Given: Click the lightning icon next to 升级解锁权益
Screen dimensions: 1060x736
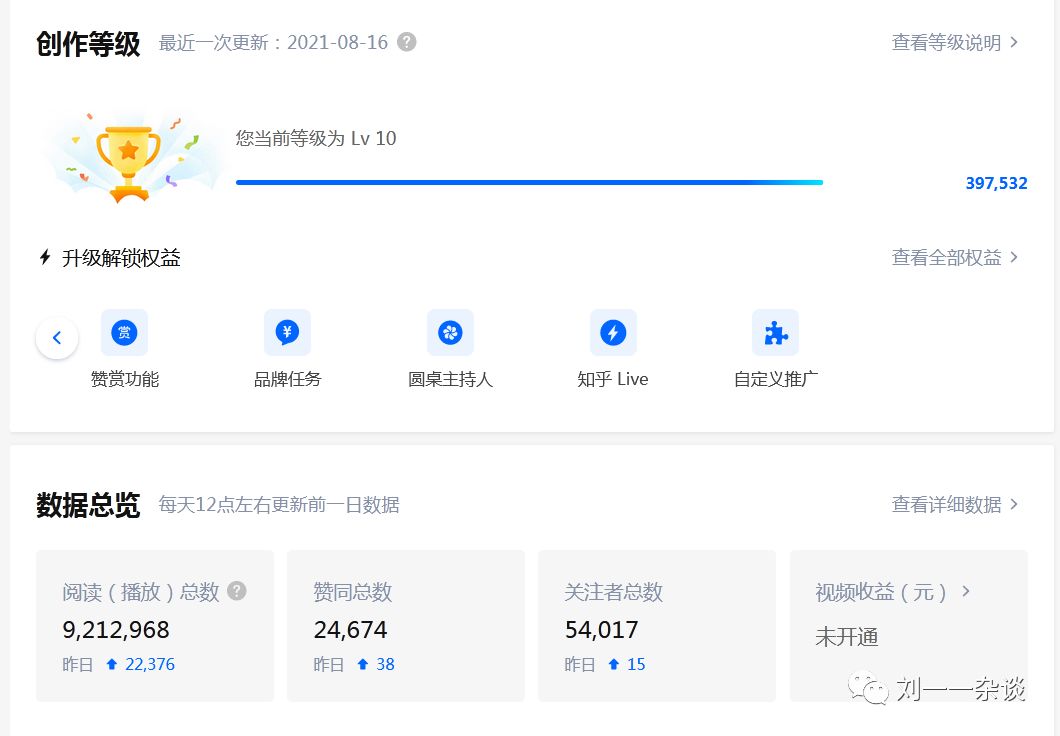Looking at the screenshot, I should (44, 257).
